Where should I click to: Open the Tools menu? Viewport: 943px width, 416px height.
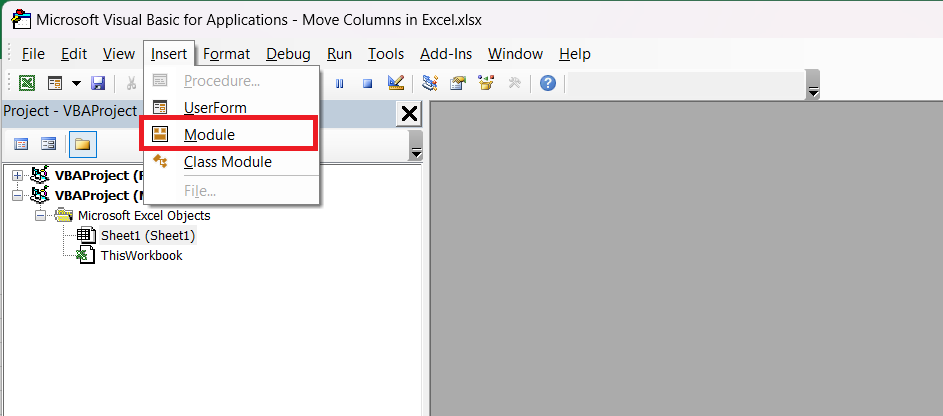[x=386, y=54]
